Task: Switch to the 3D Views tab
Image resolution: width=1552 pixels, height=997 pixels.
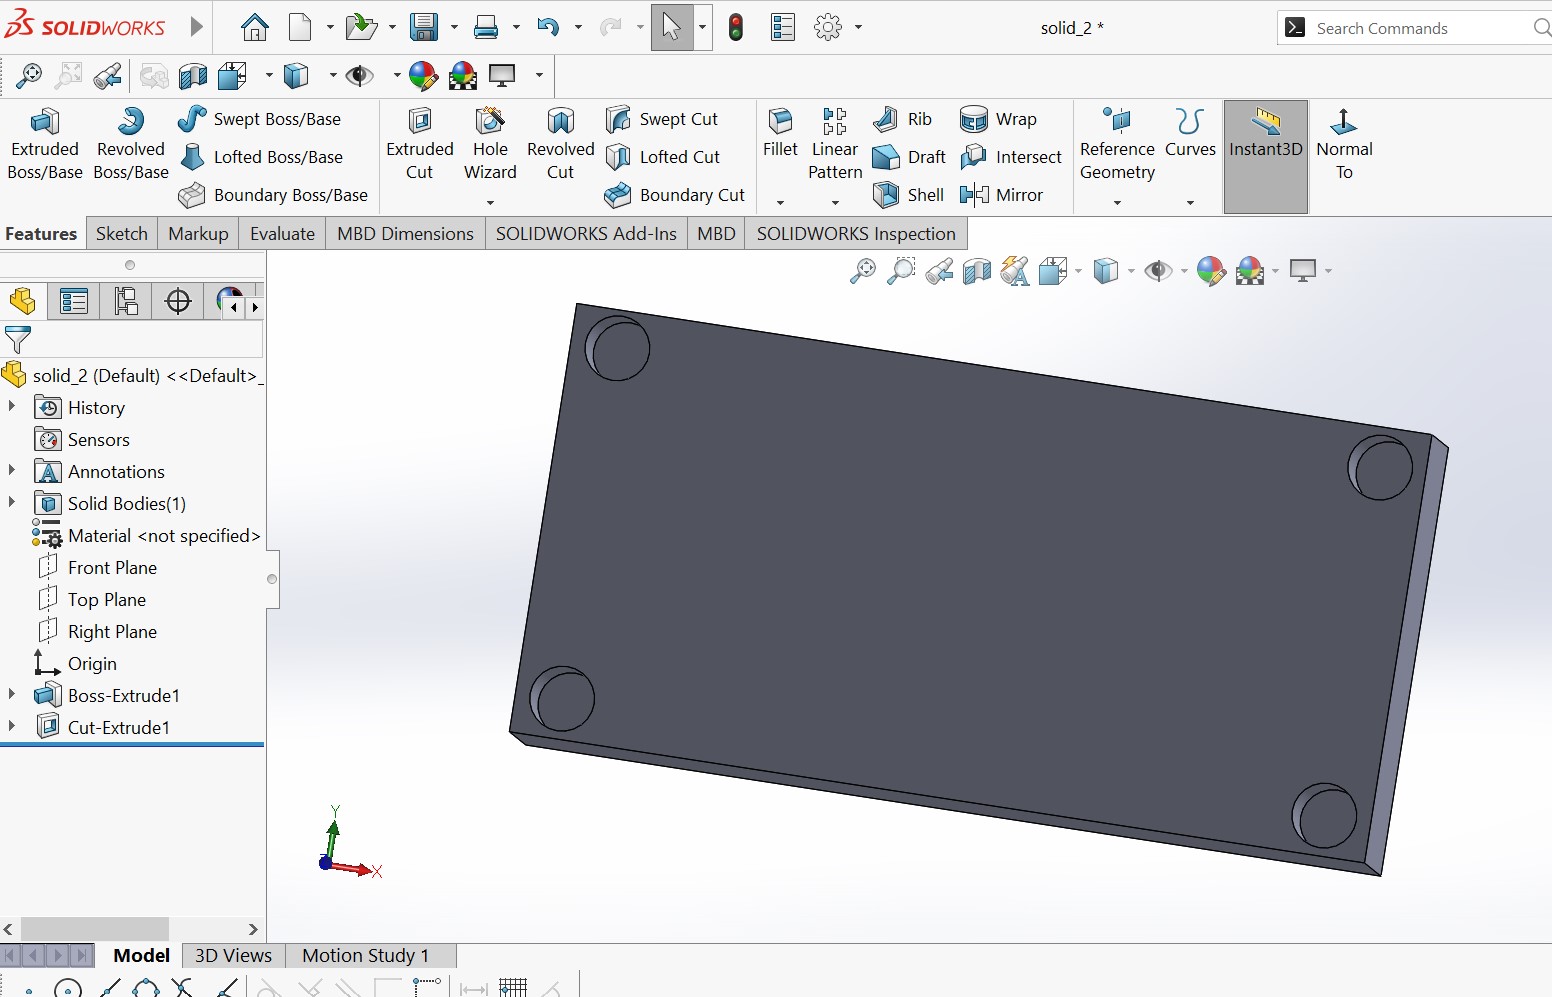Action: coord(233,955)
